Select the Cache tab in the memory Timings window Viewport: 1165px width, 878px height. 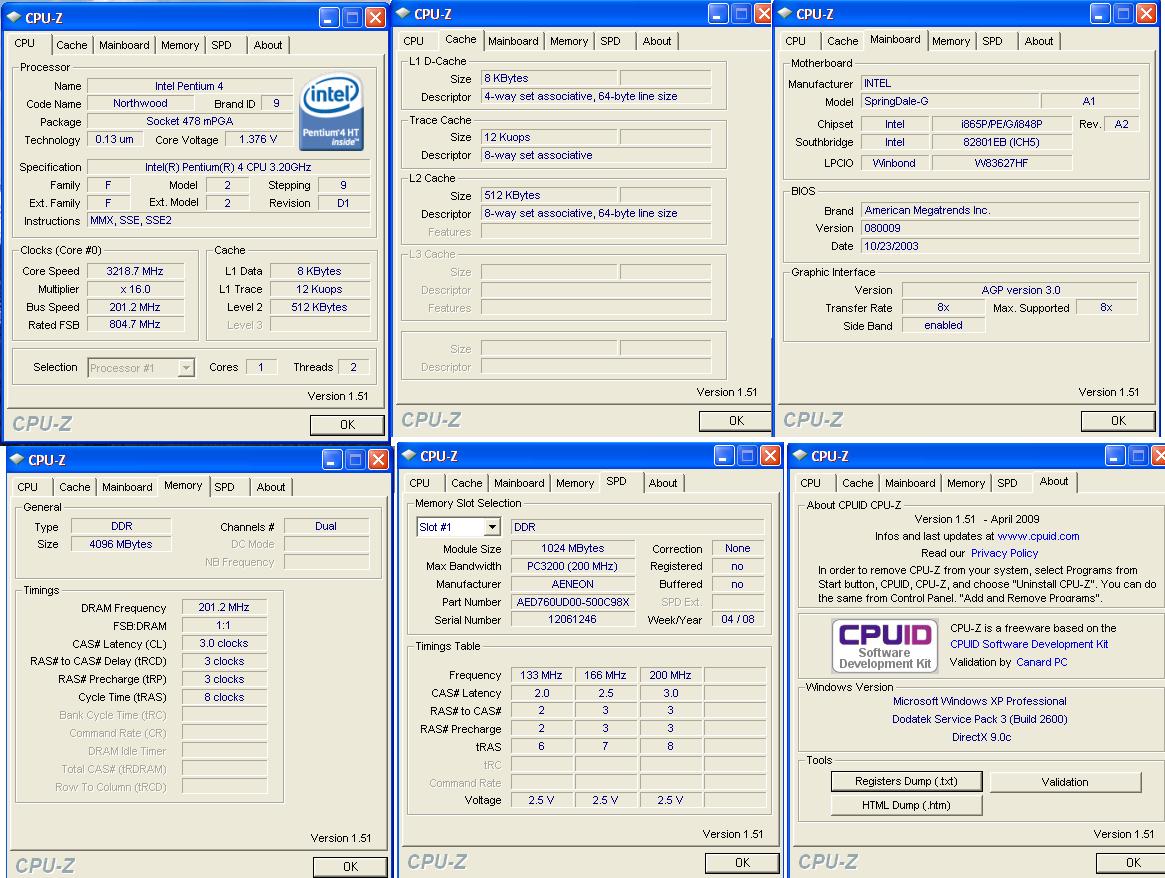75,487
